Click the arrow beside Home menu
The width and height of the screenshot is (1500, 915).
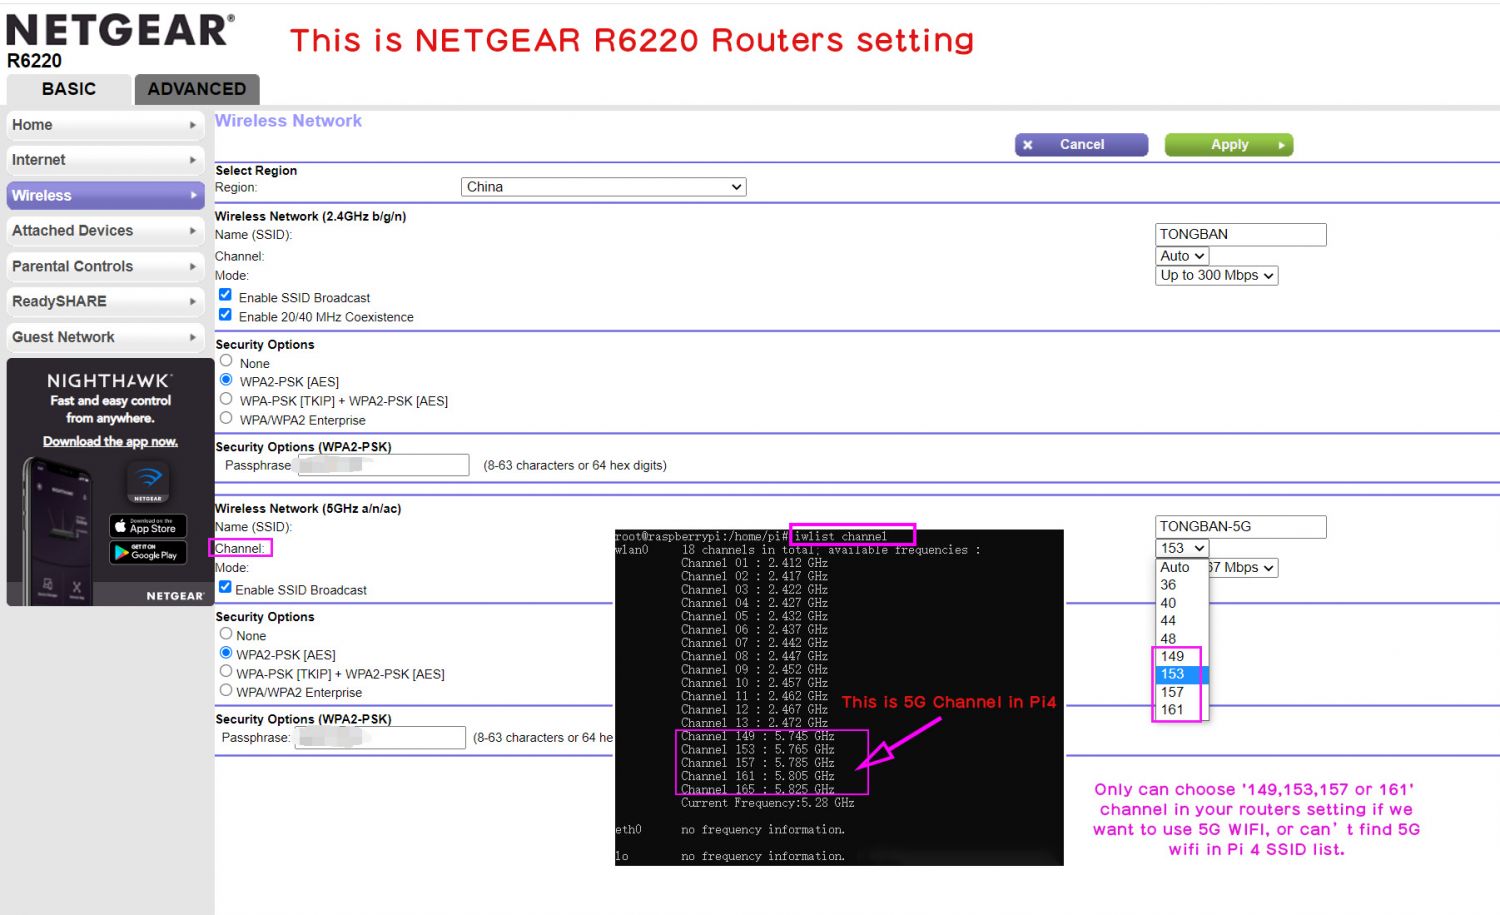click(193, 125)
